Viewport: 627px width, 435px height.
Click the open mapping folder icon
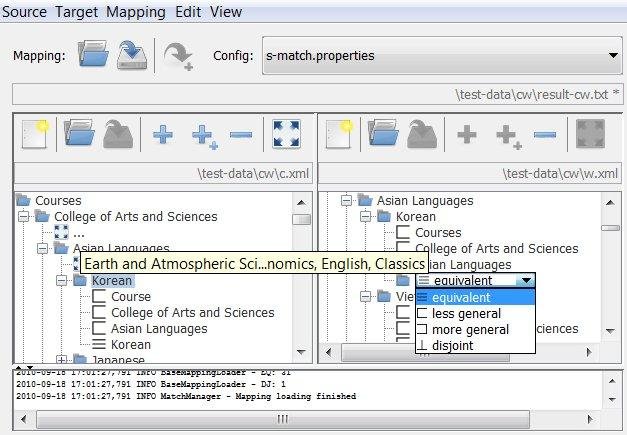pyautogui.click(x=93, y=54)
